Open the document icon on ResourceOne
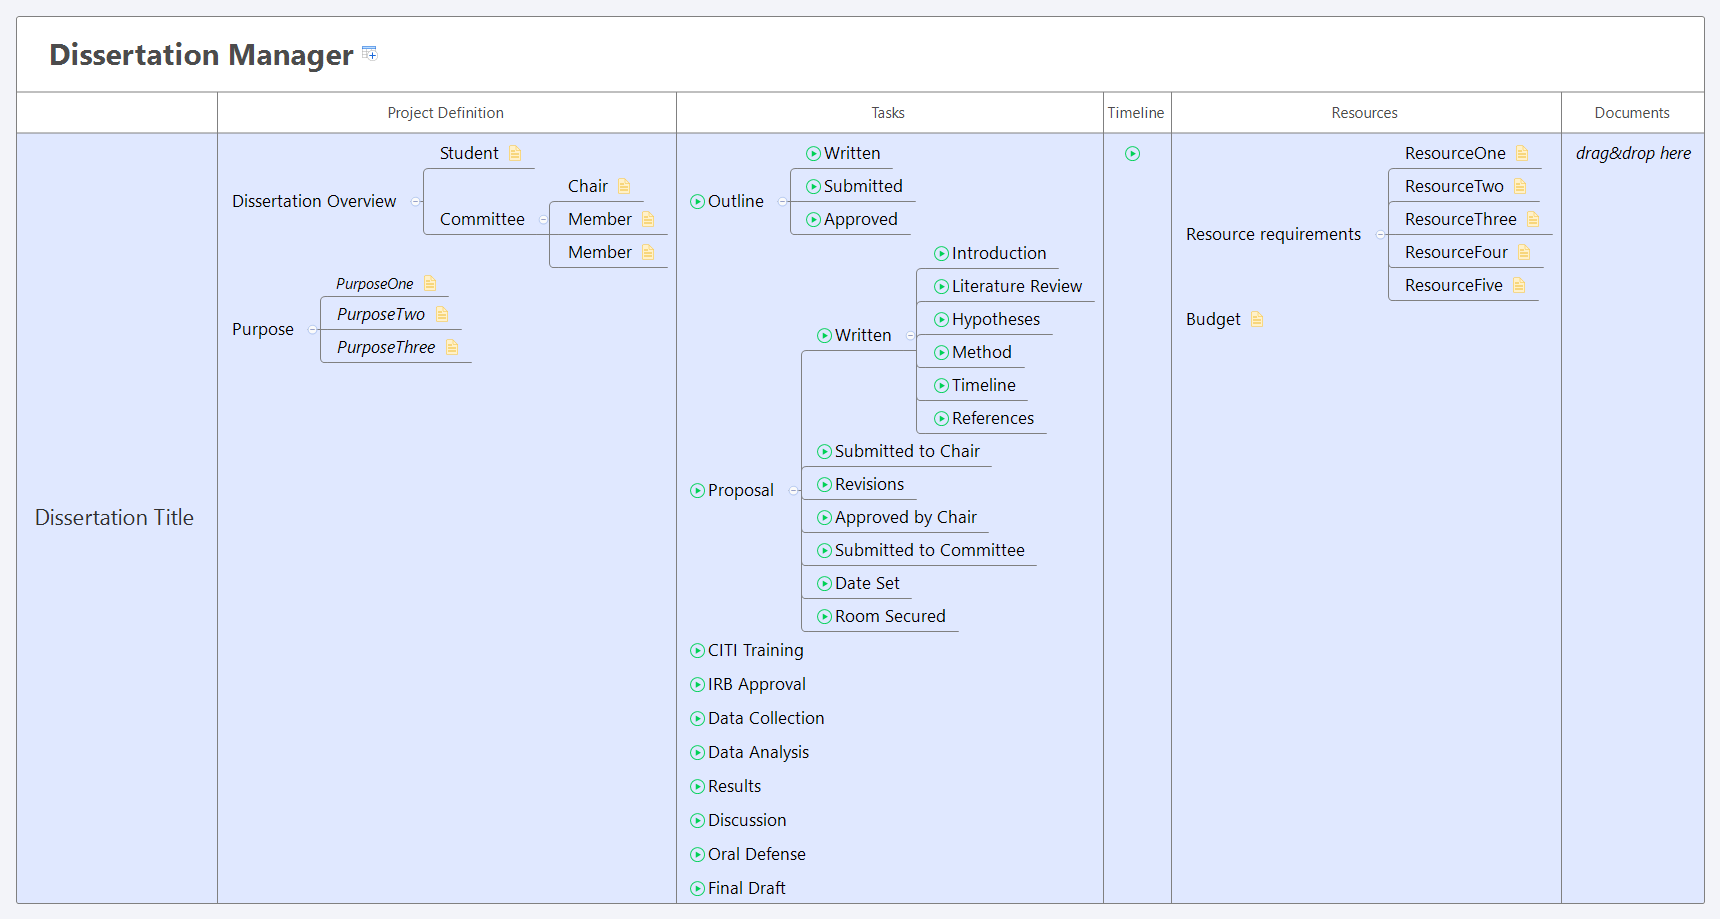 coord(1523,153)
